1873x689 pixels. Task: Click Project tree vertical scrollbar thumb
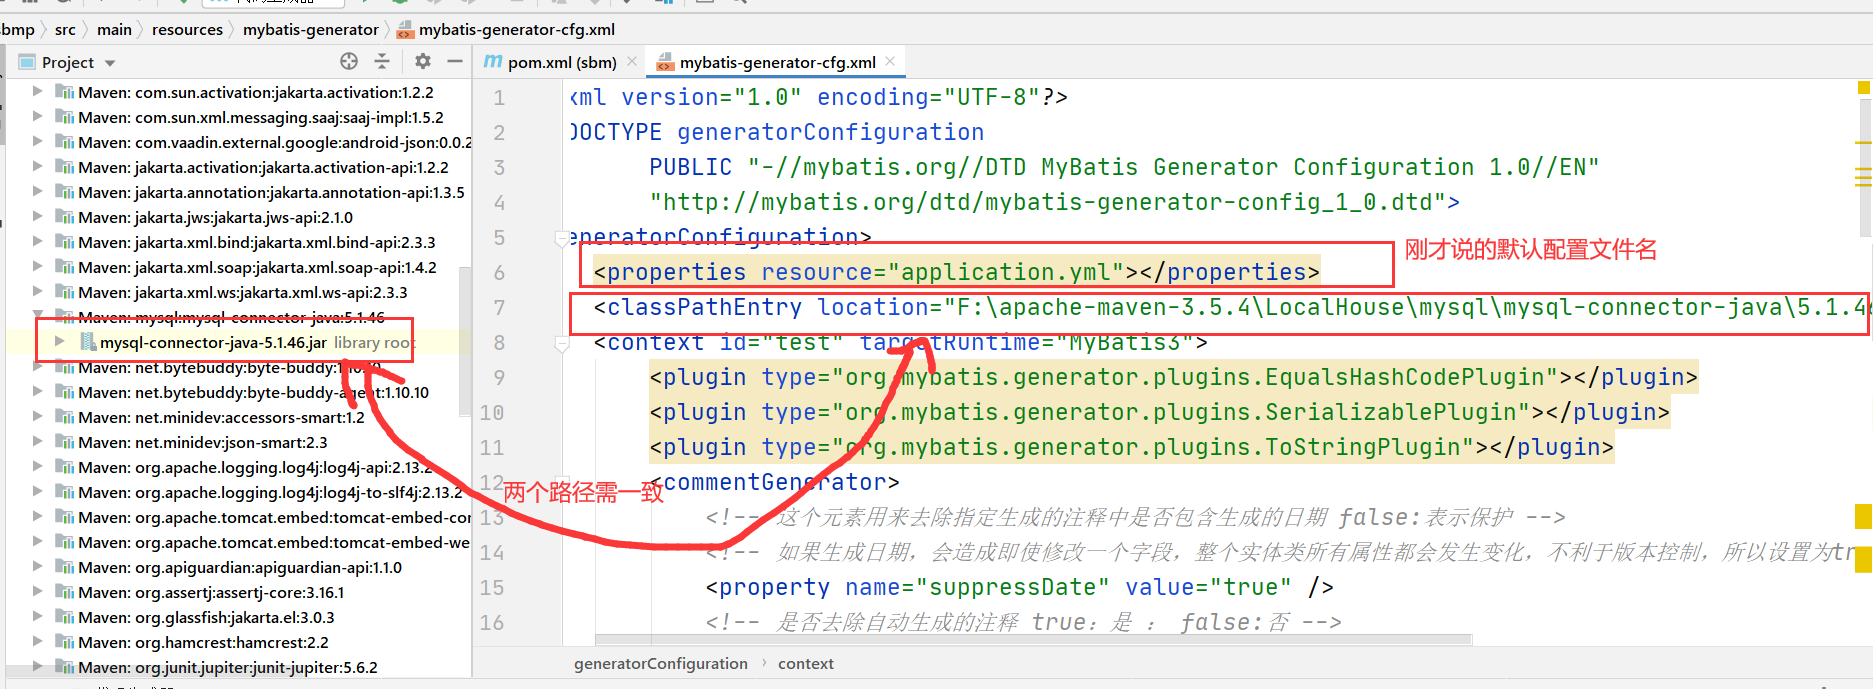click(x=464, y=340)
